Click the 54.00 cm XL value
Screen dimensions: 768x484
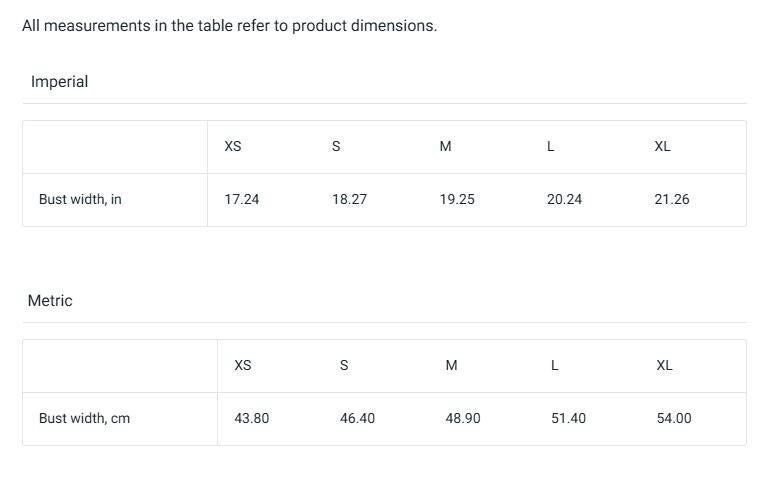coord(674,419)
